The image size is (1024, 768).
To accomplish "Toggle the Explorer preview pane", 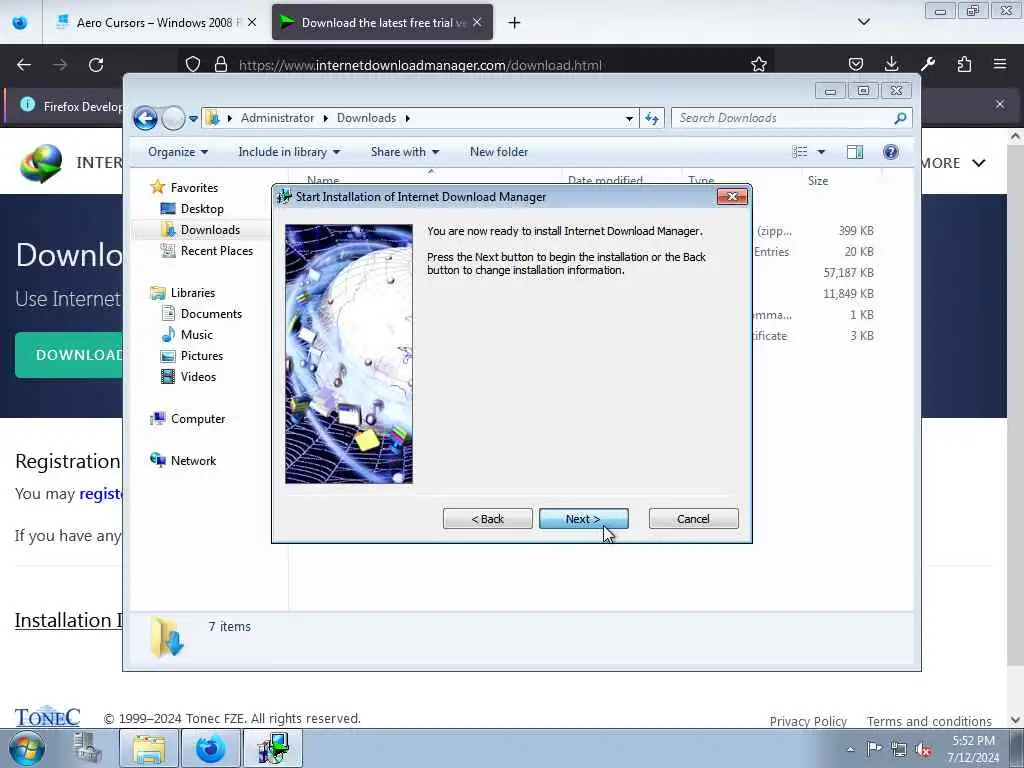I will (x=855, y=152).
